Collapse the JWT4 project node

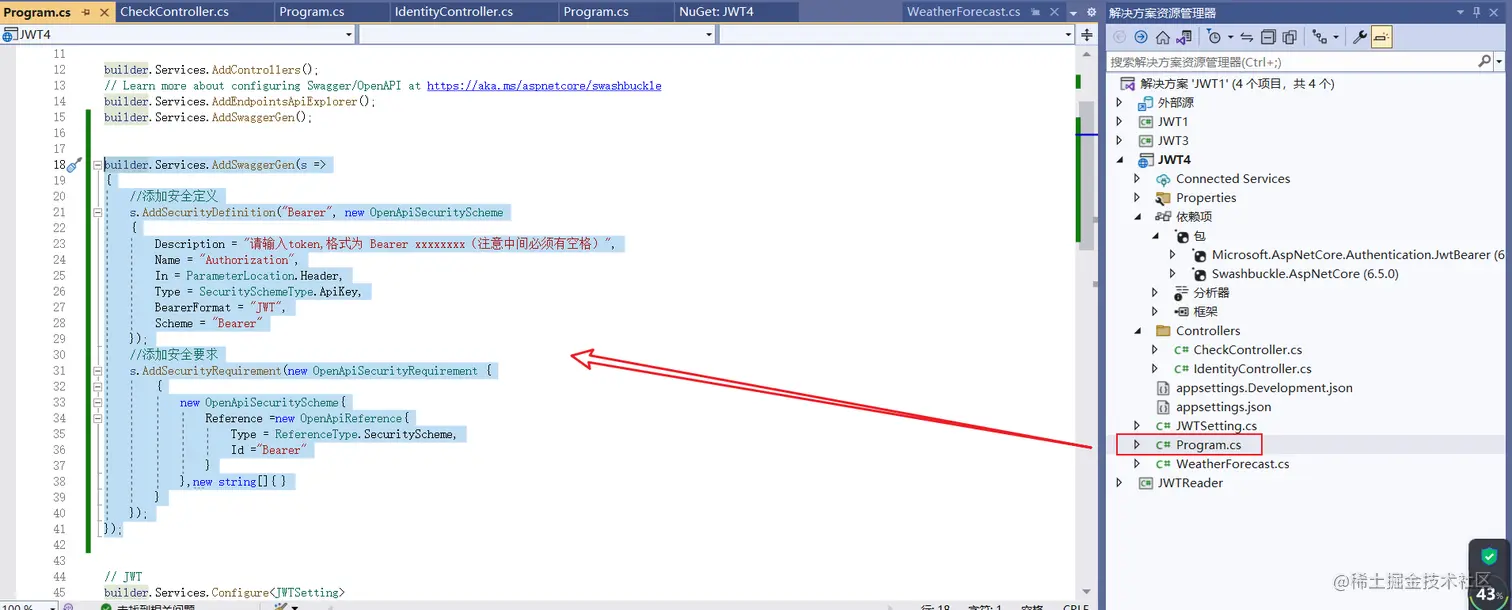click(x=1119, y=159)
